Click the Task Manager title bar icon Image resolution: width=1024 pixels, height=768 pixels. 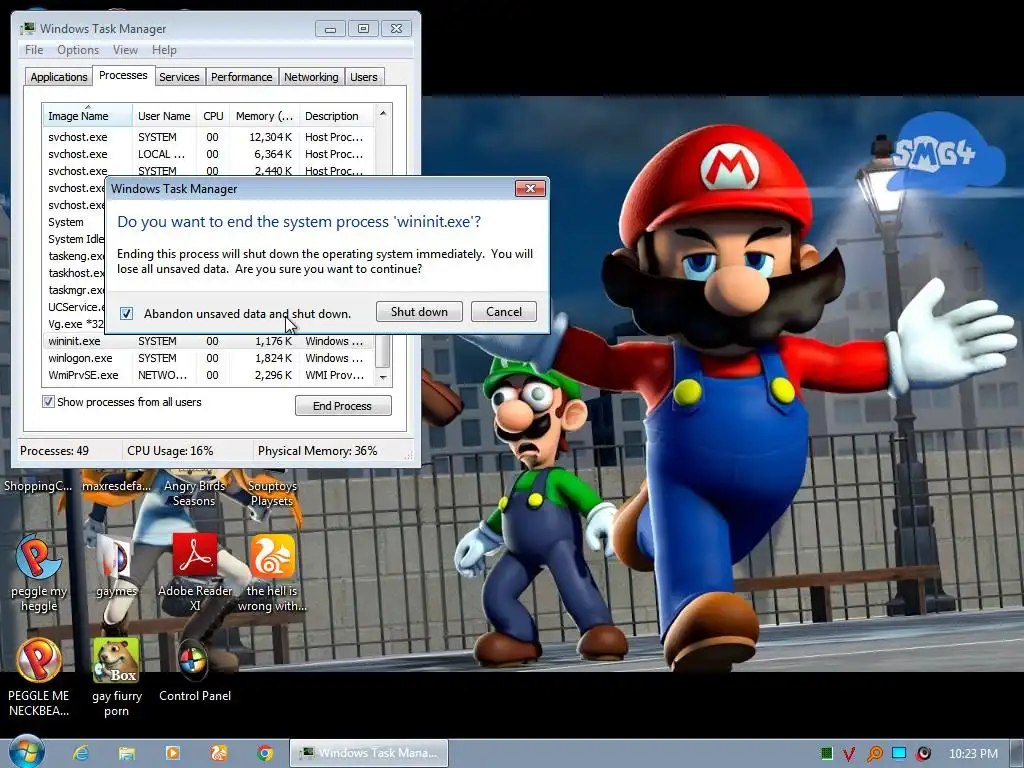coord(27,28)
